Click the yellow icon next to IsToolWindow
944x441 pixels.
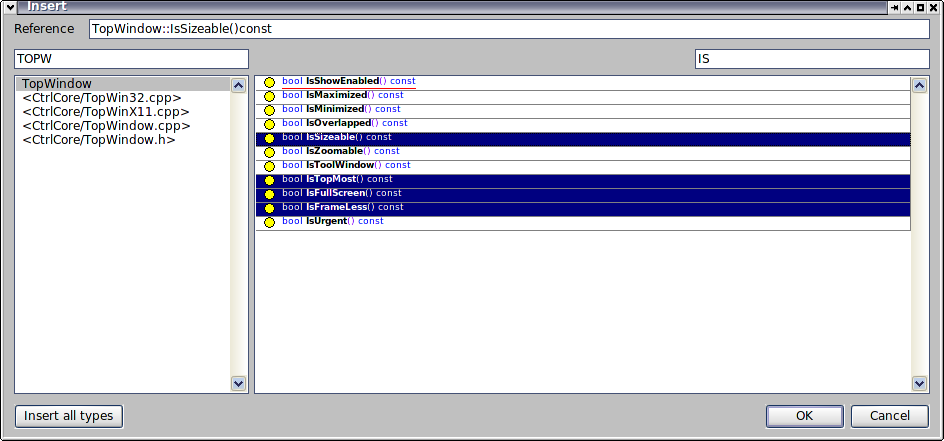tap(269, 166)
